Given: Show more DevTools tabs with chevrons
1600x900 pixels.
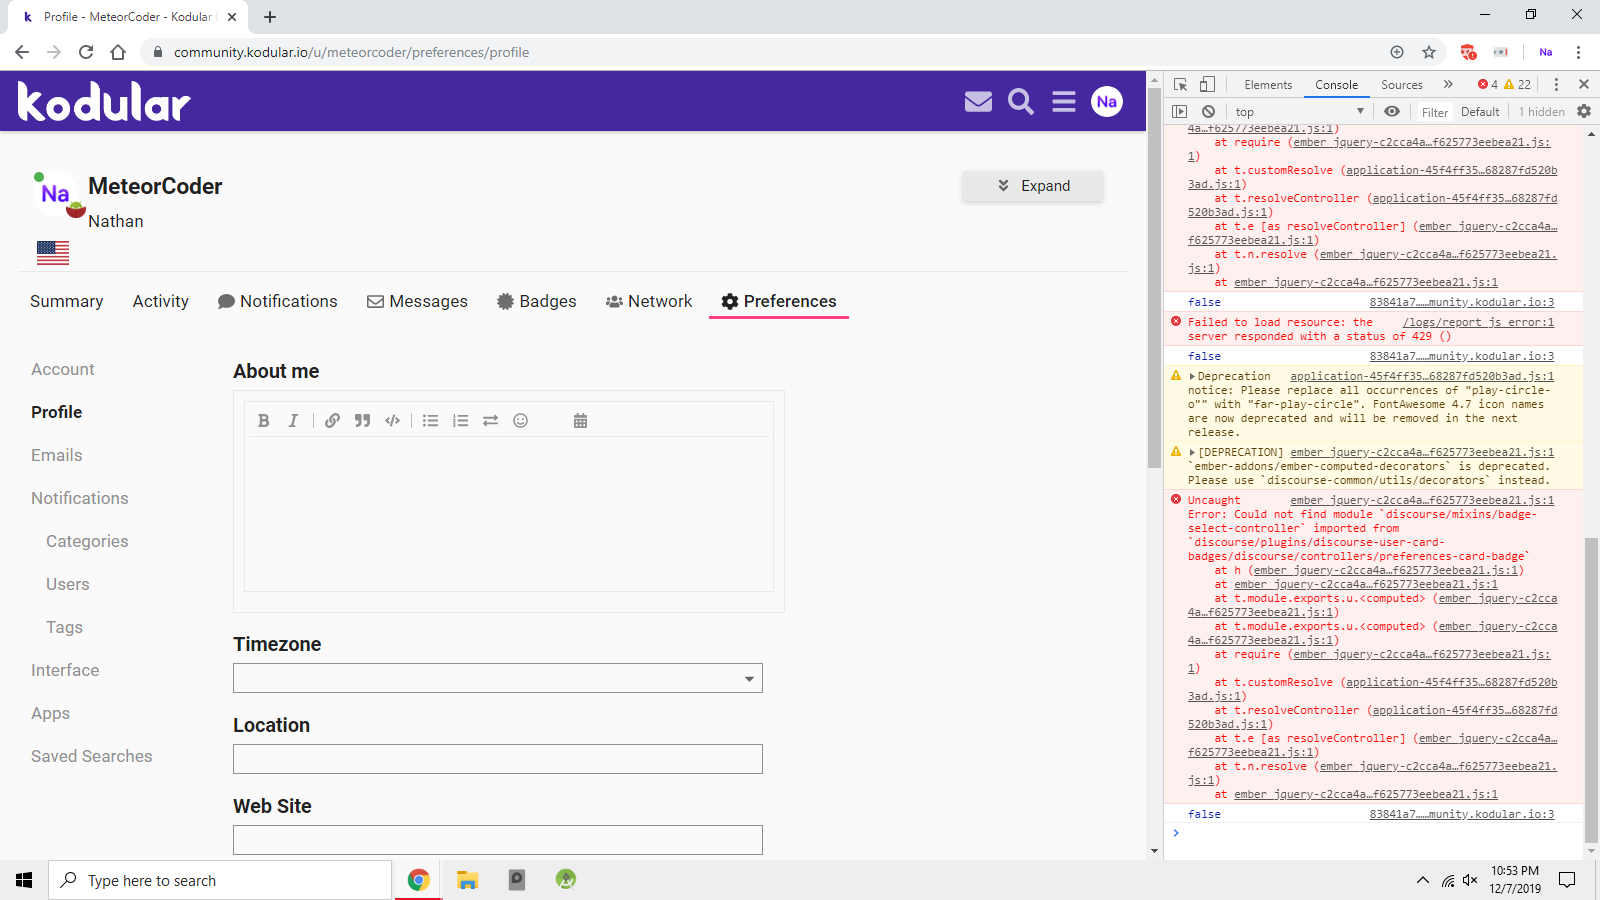Looking at the screenshot, I should point(1448,85).
